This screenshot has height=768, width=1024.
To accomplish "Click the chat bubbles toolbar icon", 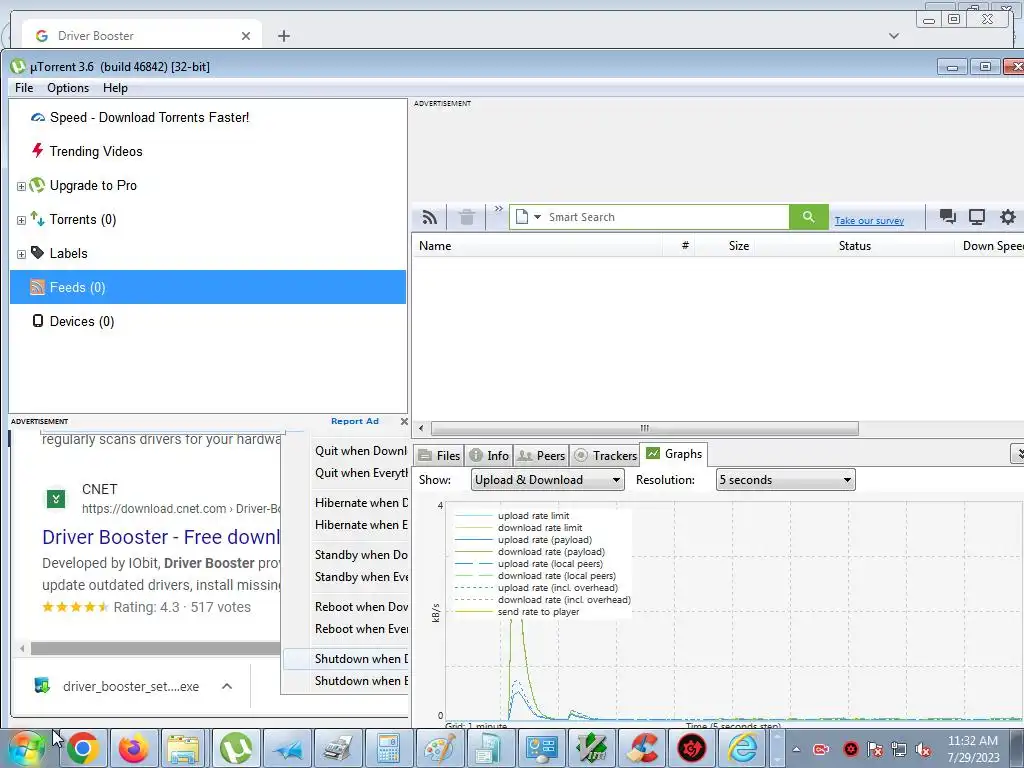I will pyautogui.click(x=948, y=217).
